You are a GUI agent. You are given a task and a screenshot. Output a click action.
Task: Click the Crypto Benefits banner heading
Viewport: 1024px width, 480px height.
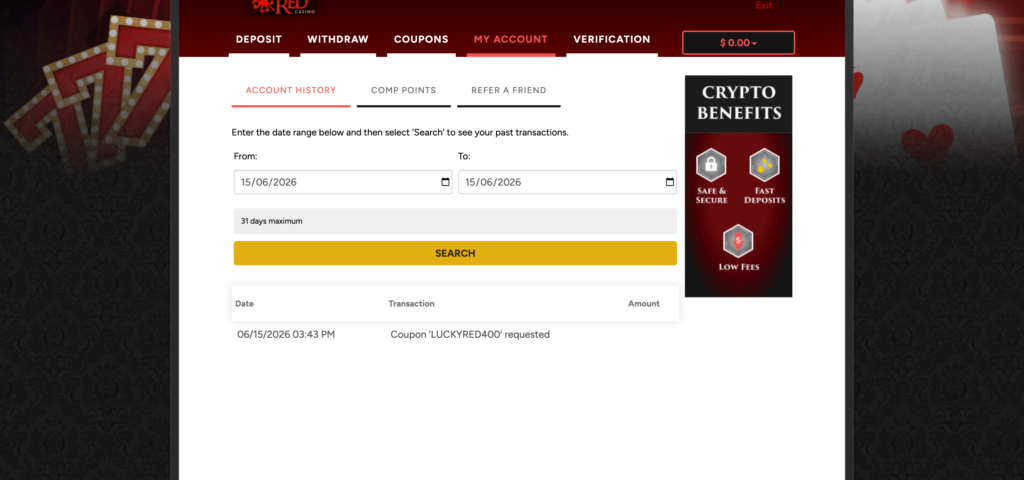[739, 103]
